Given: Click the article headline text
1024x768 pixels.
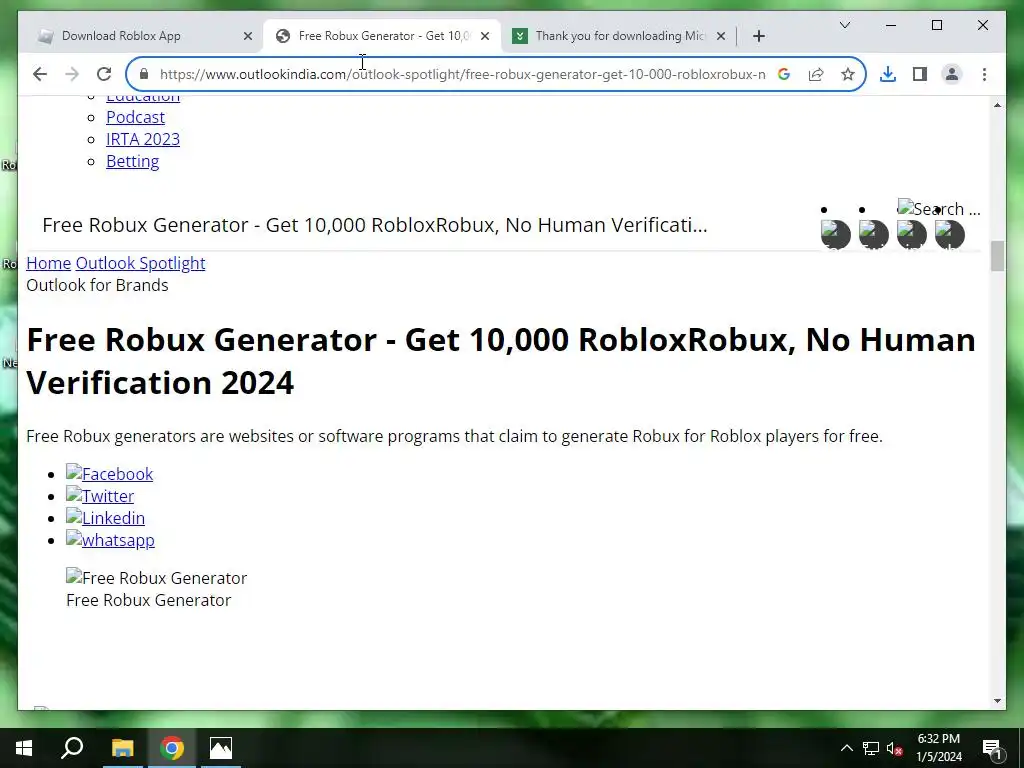Looking at the screenshot, I should 501,361.
